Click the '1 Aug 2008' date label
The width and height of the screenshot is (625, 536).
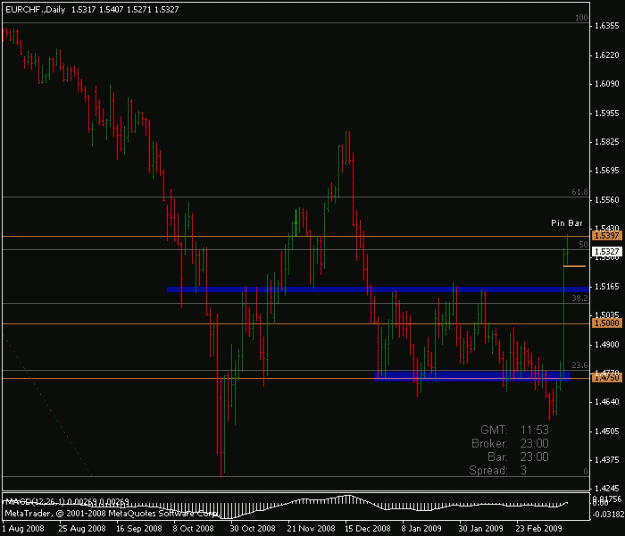click(23, 529)
